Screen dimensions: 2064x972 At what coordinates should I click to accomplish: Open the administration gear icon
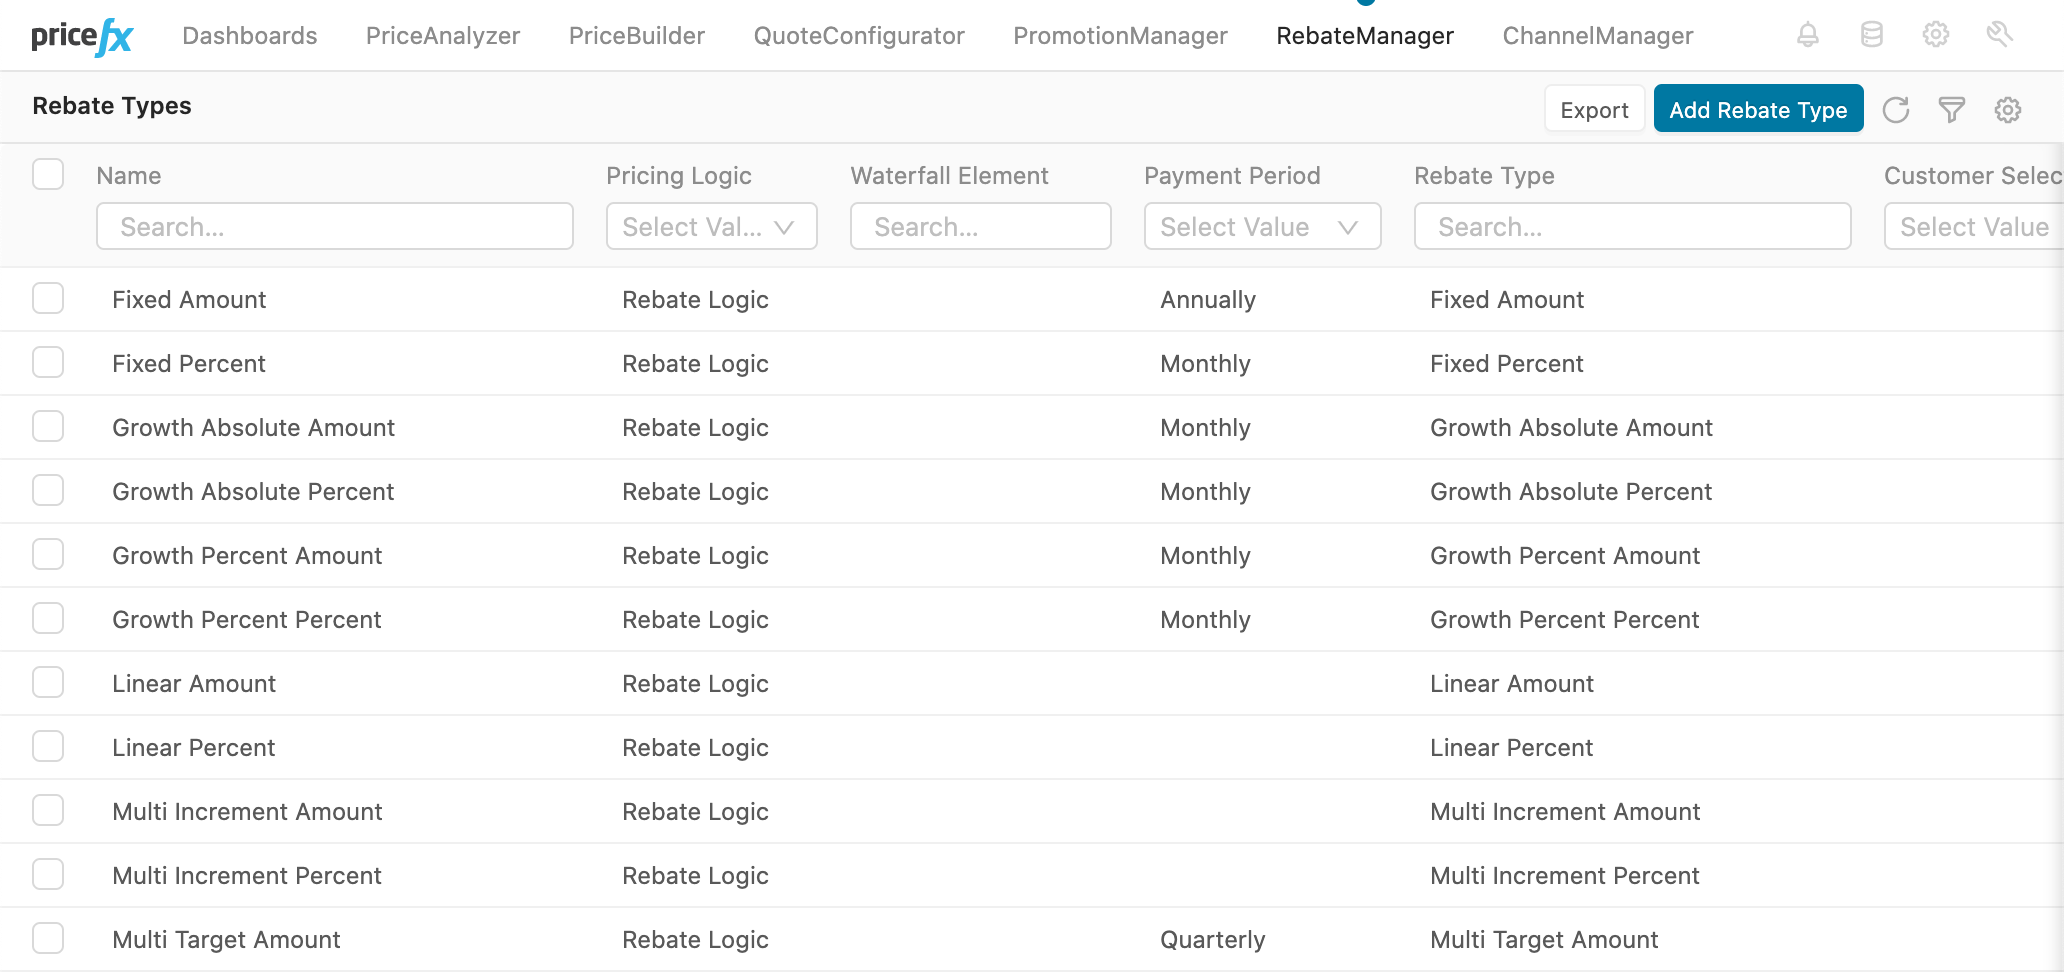1936,34
